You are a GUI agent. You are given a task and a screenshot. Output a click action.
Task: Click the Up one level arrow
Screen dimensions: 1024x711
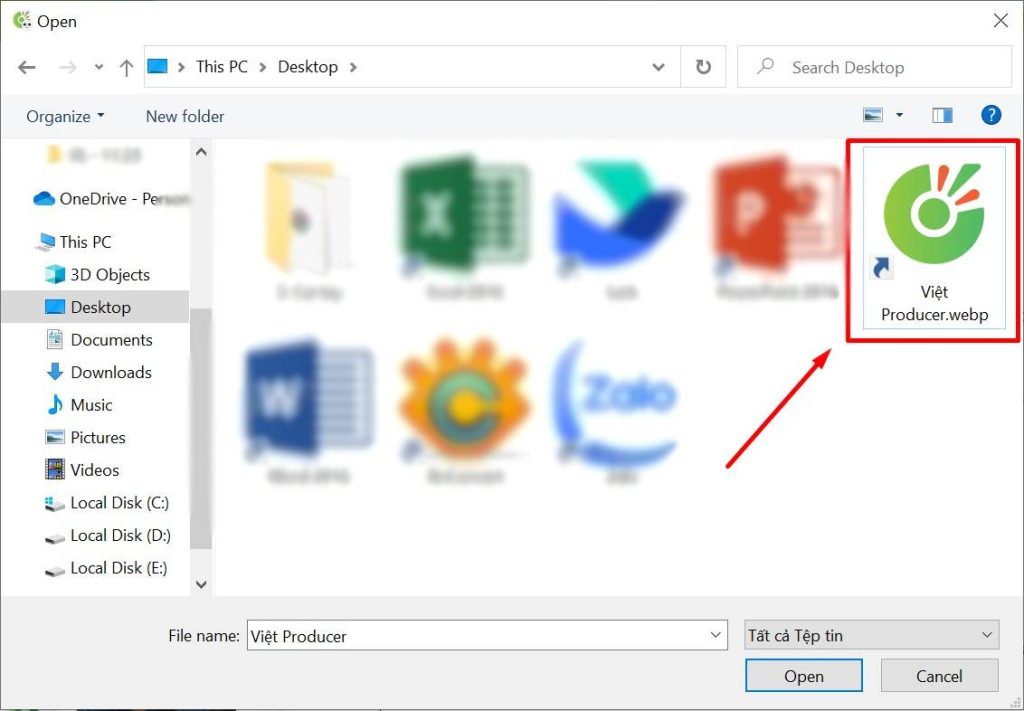[126, 68]
